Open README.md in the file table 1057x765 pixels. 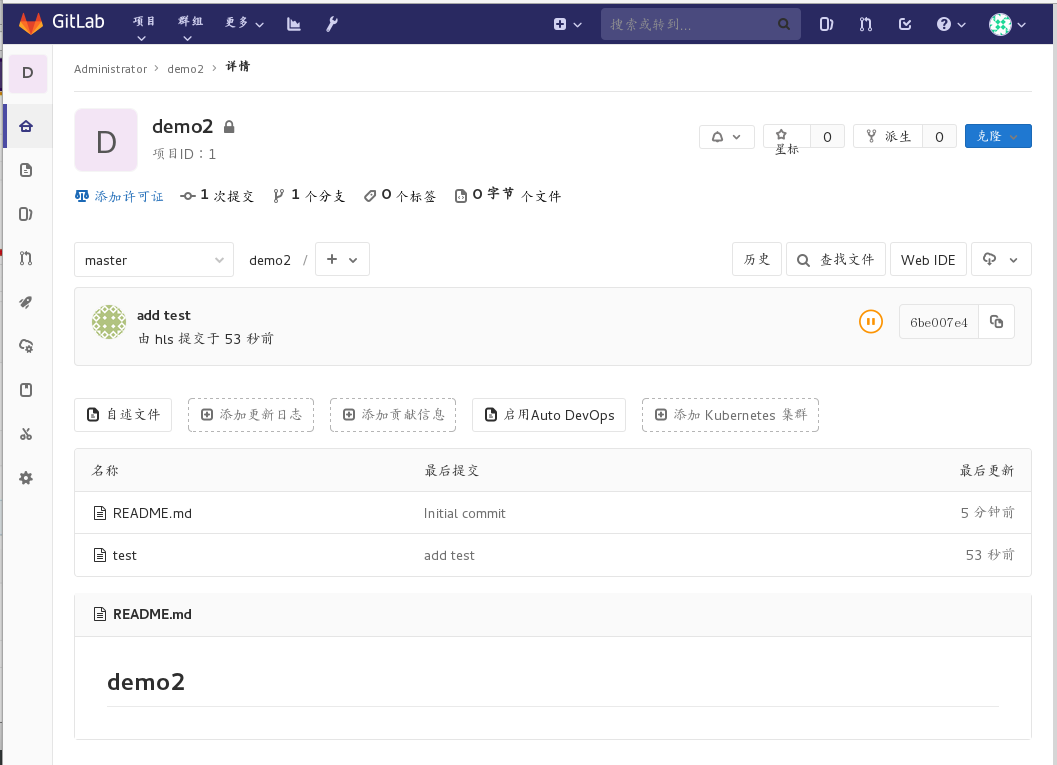click(152, 513)
